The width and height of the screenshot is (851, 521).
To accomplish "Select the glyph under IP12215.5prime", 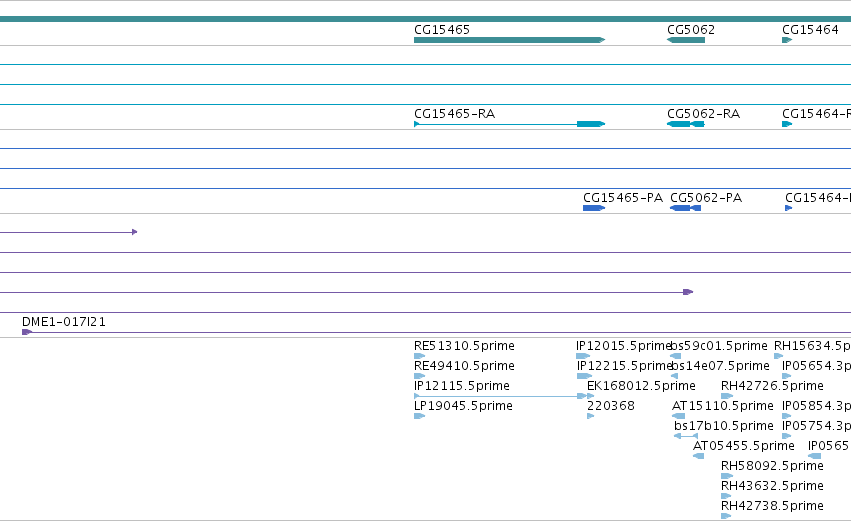I will click(585, 376).
